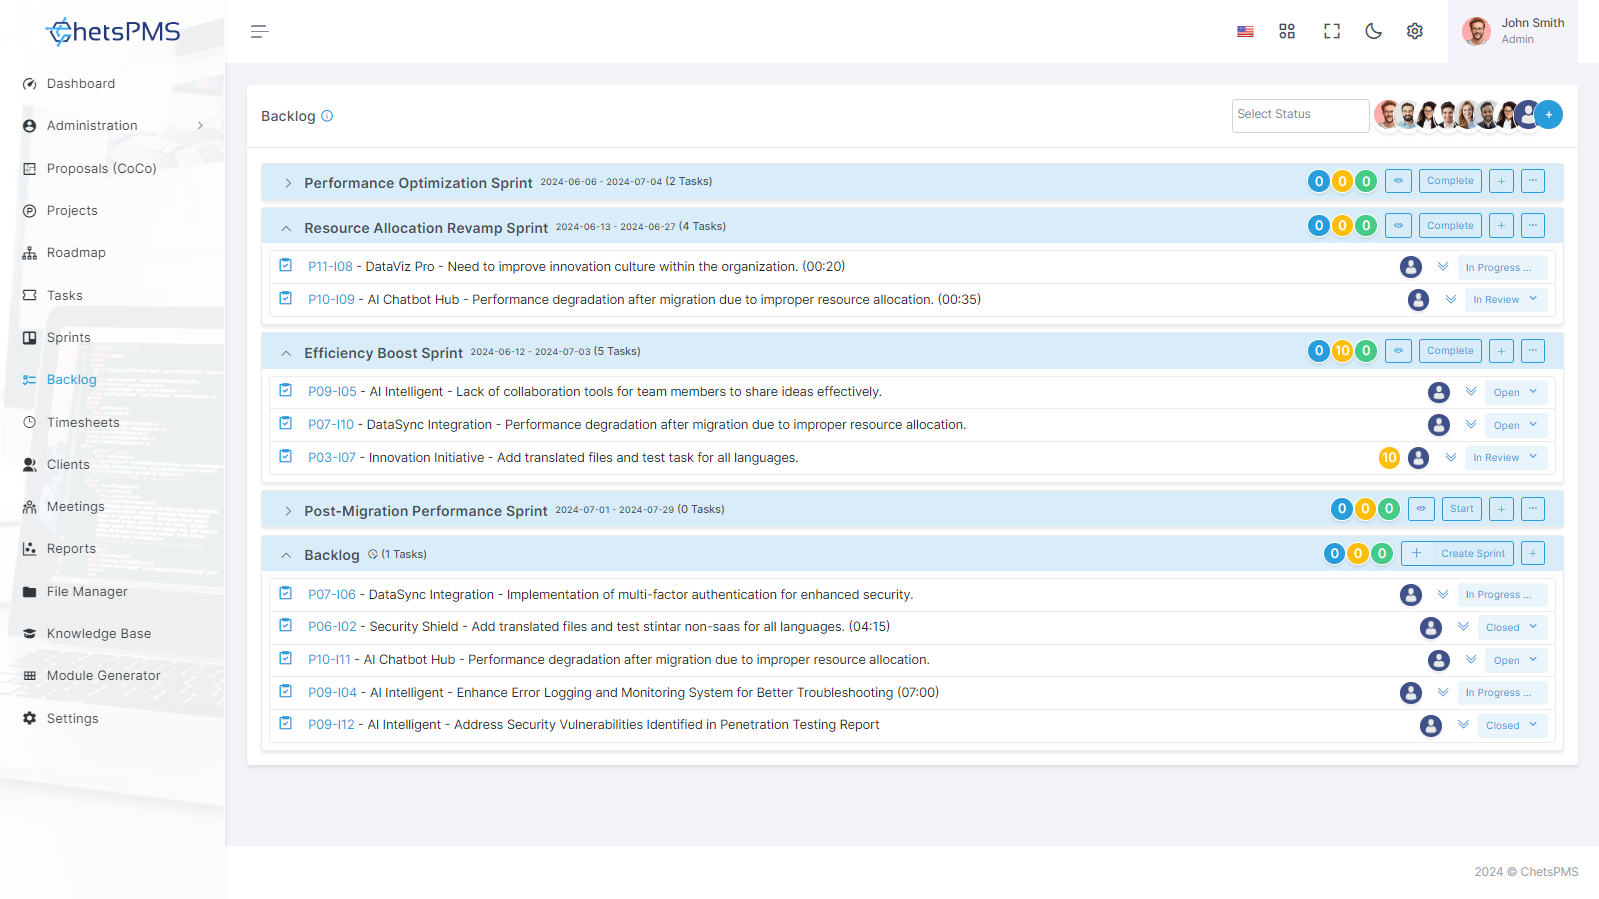Screen dimensions: 1599x899
Task: Open priority chevron for P09-I12
Action: 1463,725
